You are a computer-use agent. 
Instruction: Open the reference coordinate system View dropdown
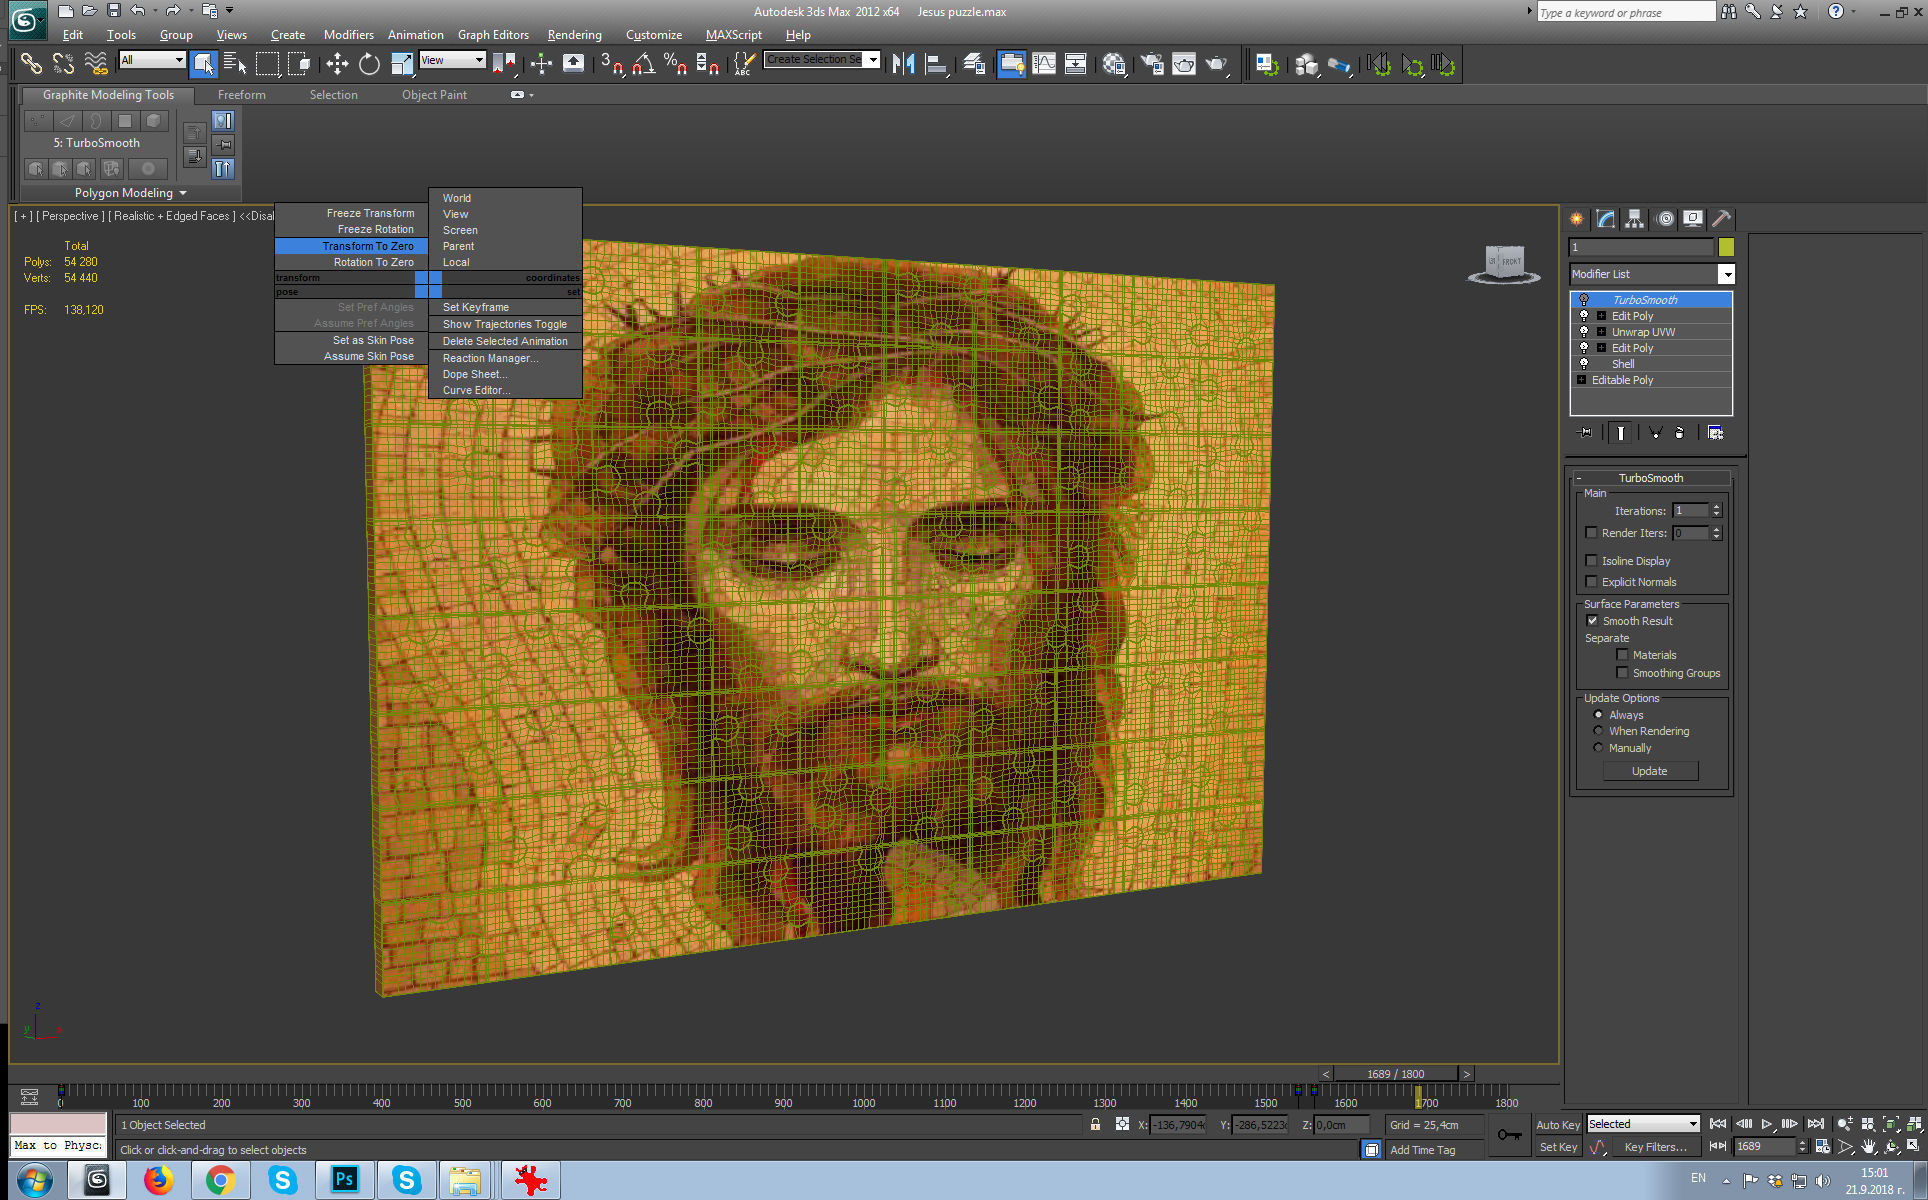(452, 60)
